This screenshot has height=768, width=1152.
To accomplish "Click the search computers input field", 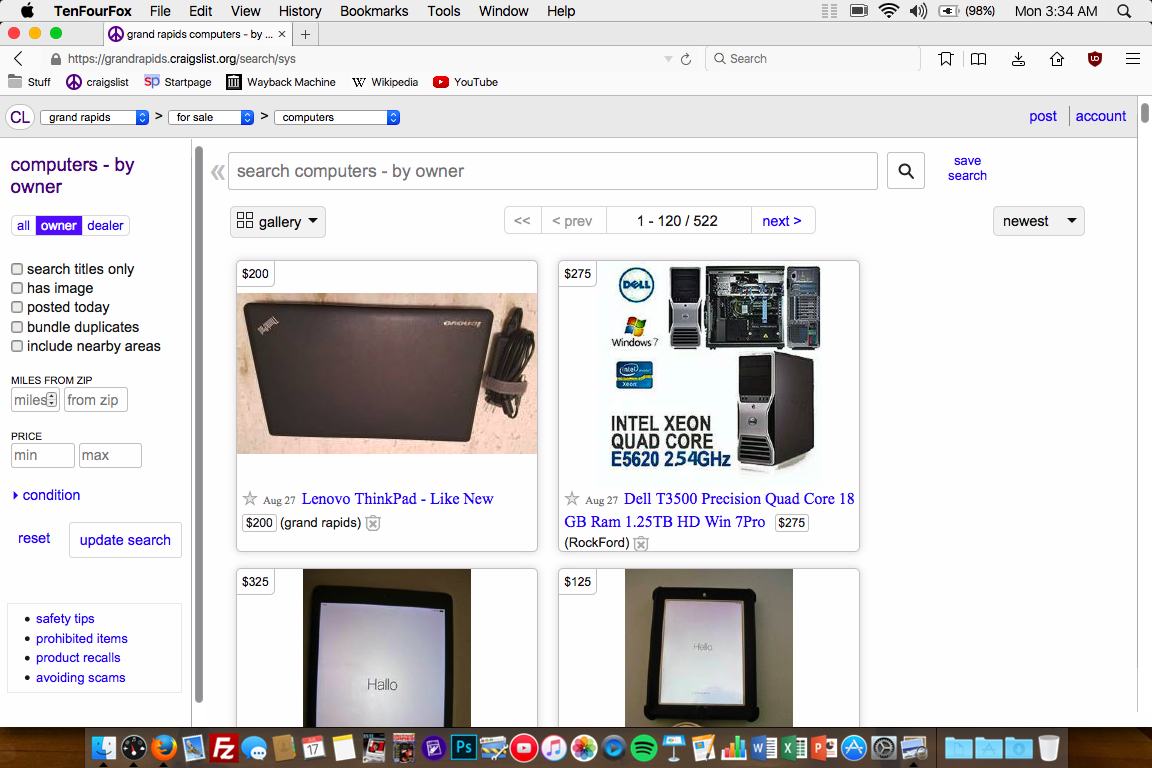I will click(x=552, y=171).
